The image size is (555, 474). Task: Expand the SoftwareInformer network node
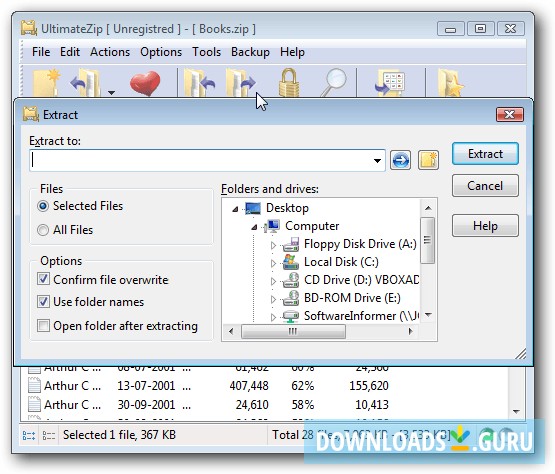(273, 317)
